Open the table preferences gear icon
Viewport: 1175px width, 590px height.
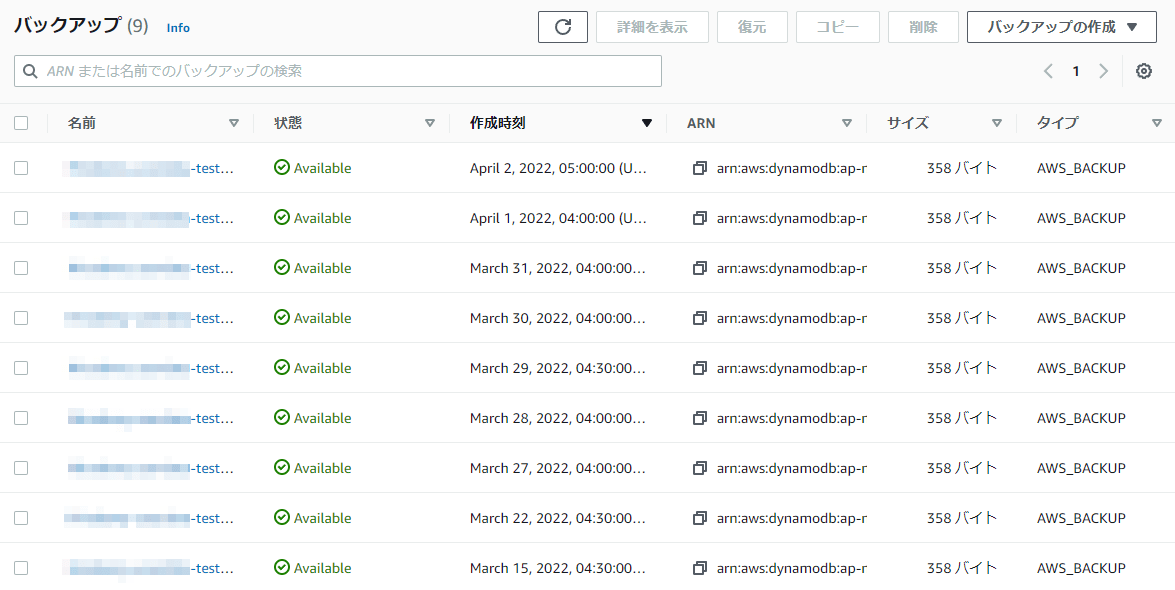pos(1143,71)
